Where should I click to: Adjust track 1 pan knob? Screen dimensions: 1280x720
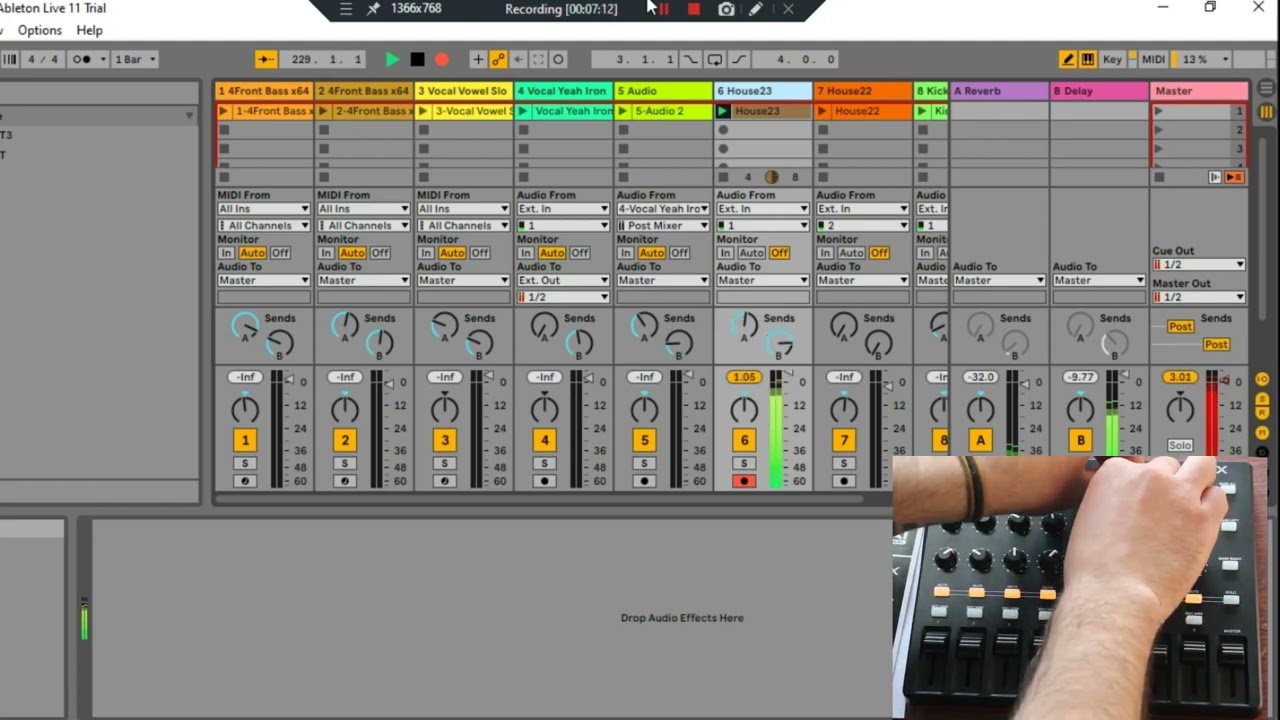coord(245,409)
